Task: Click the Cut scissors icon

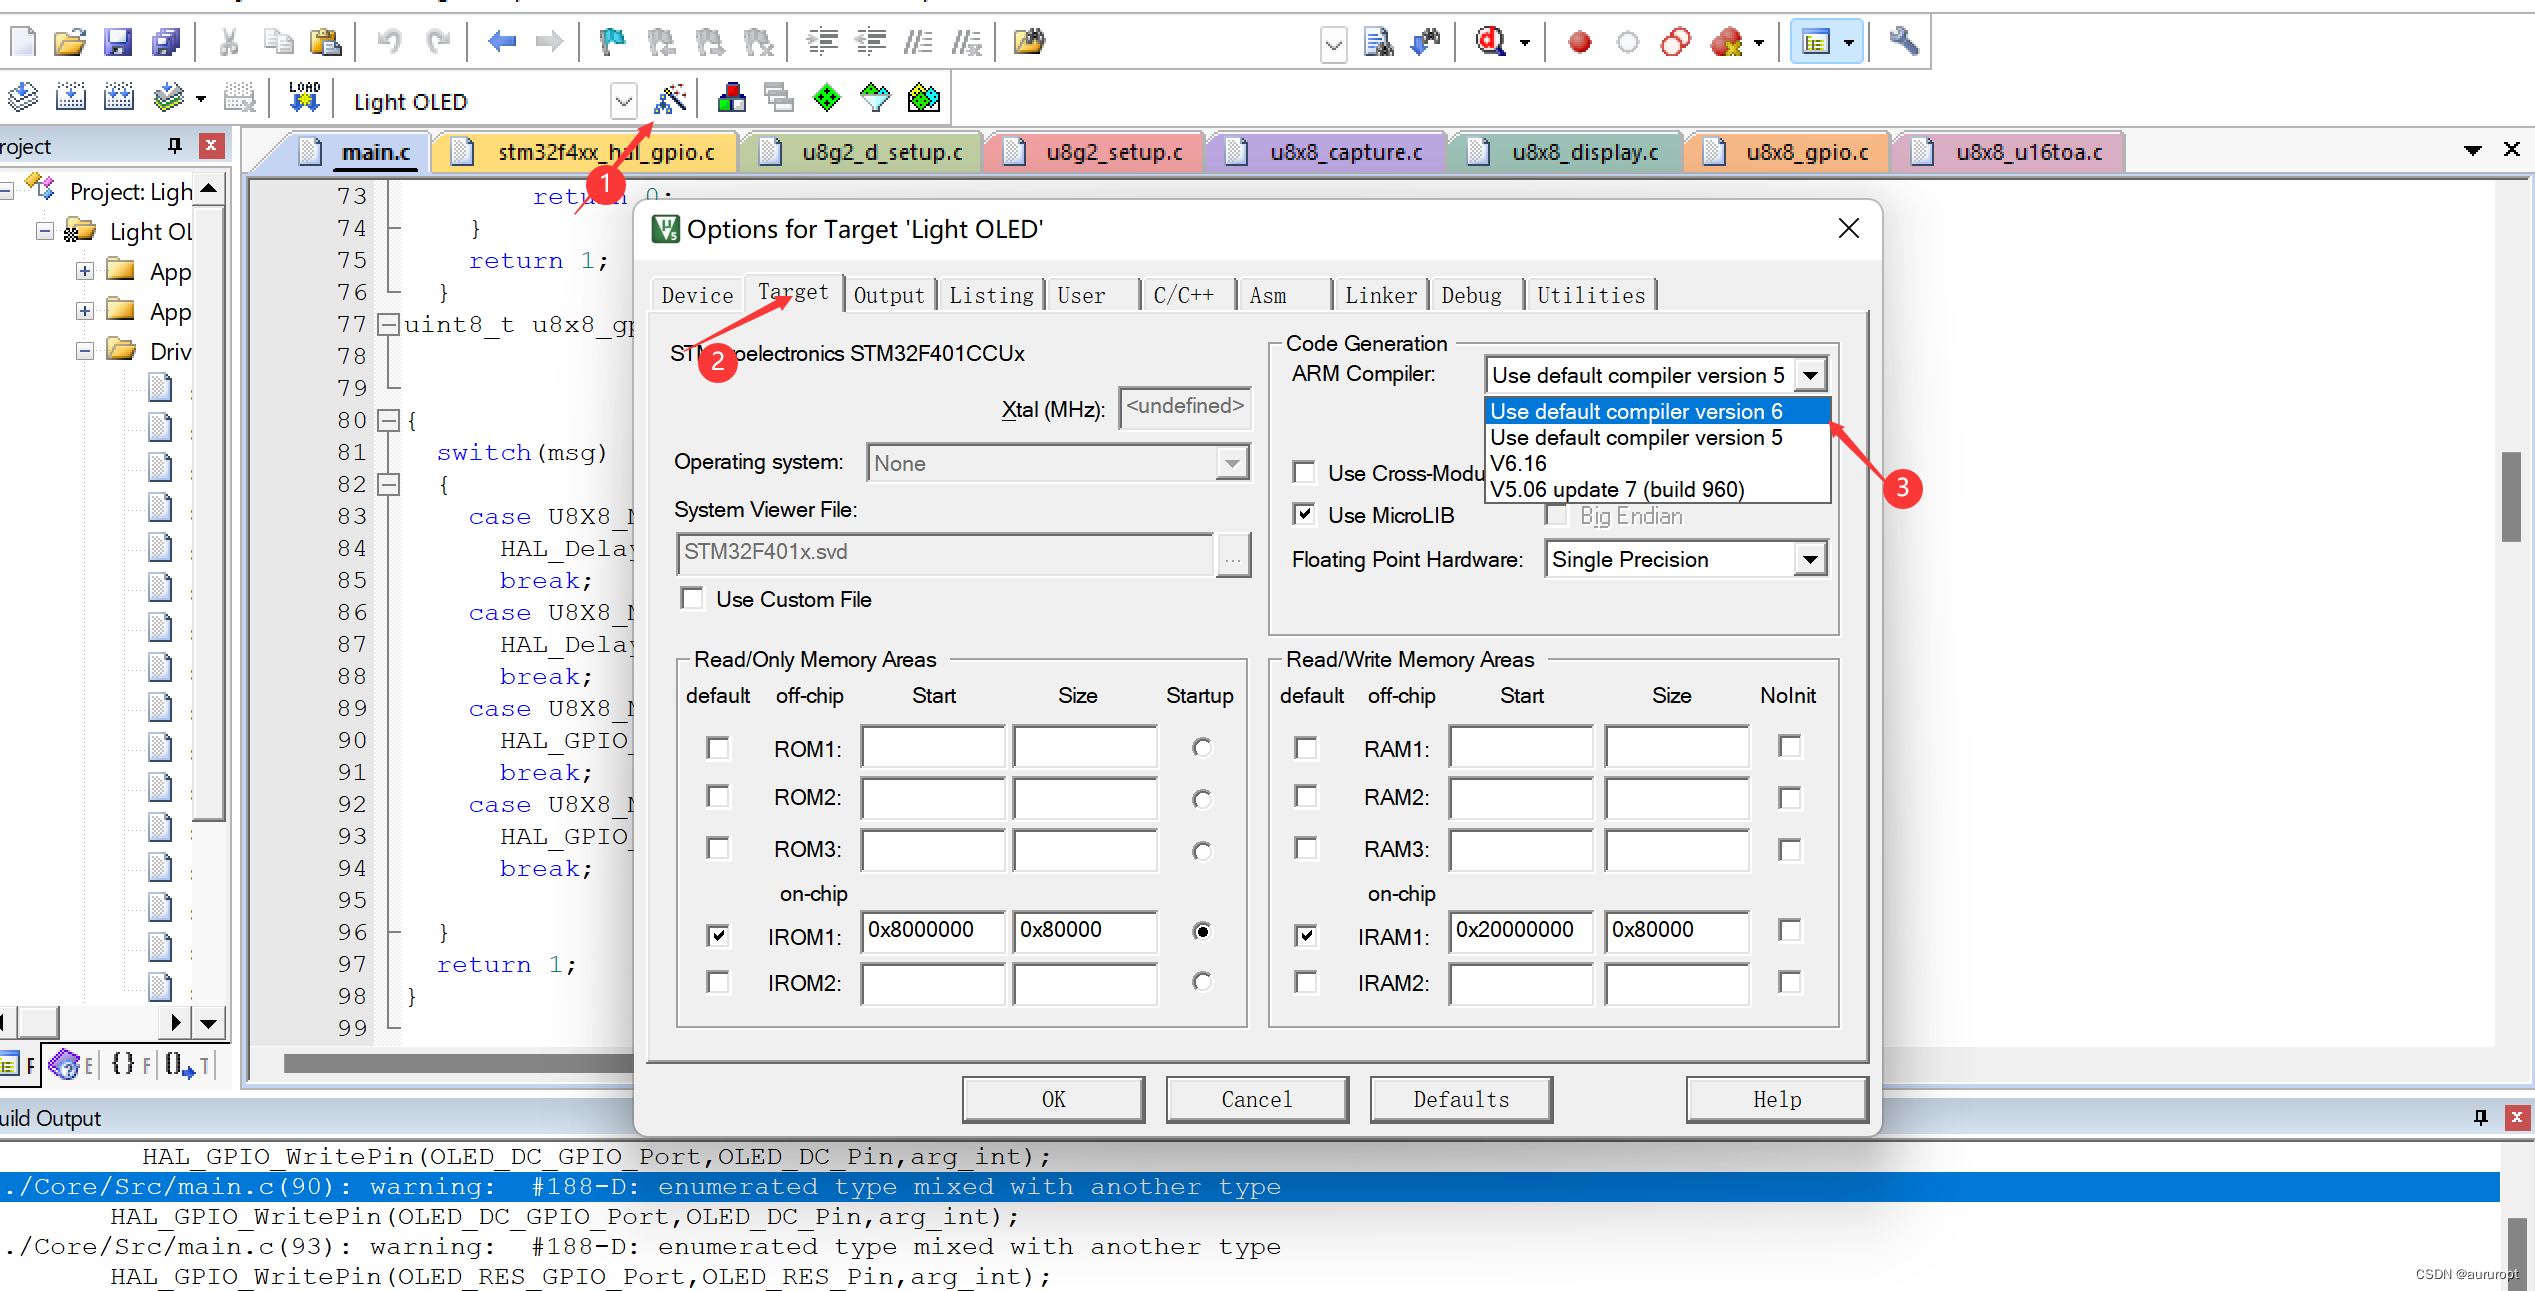Action: point(229,42)
